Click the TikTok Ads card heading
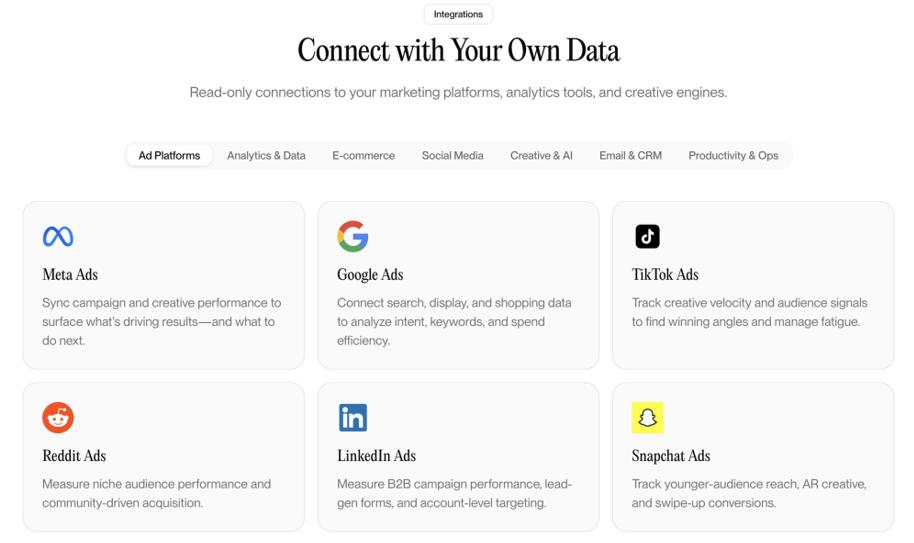This screenshot has width=914, height=543. [665, 274]
